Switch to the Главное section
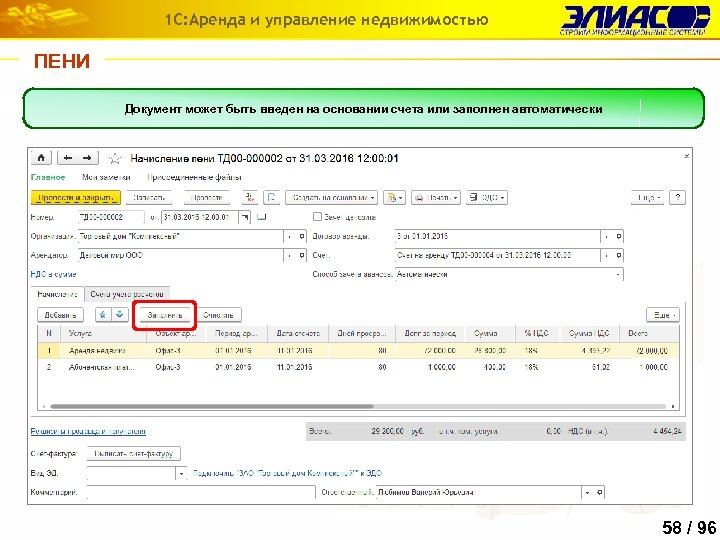Image resolution: width=720 pixels, height=540 pixels. 48,177
